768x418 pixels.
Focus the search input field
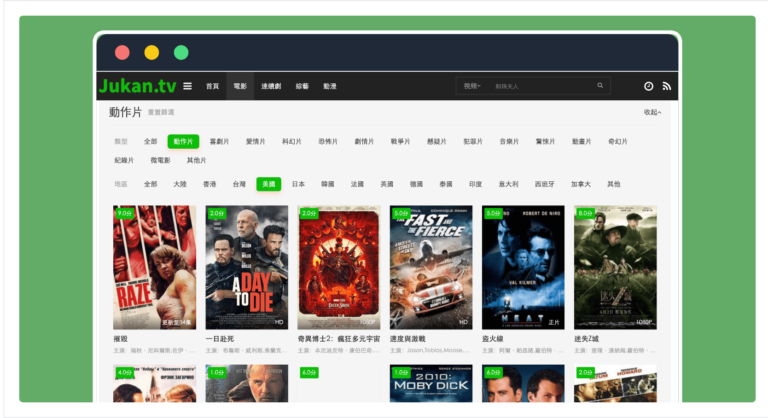(541, 86)
